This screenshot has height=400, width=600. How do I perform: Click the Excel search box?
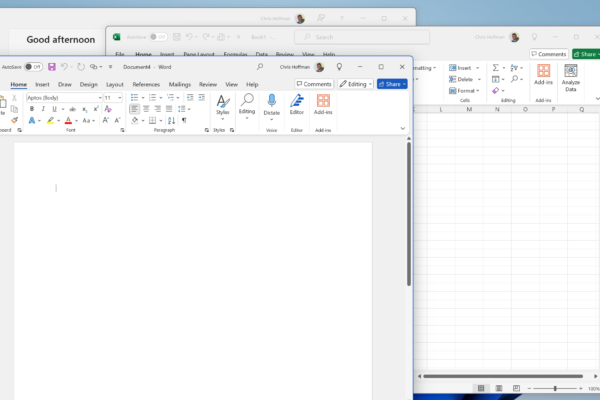(362, 37)
